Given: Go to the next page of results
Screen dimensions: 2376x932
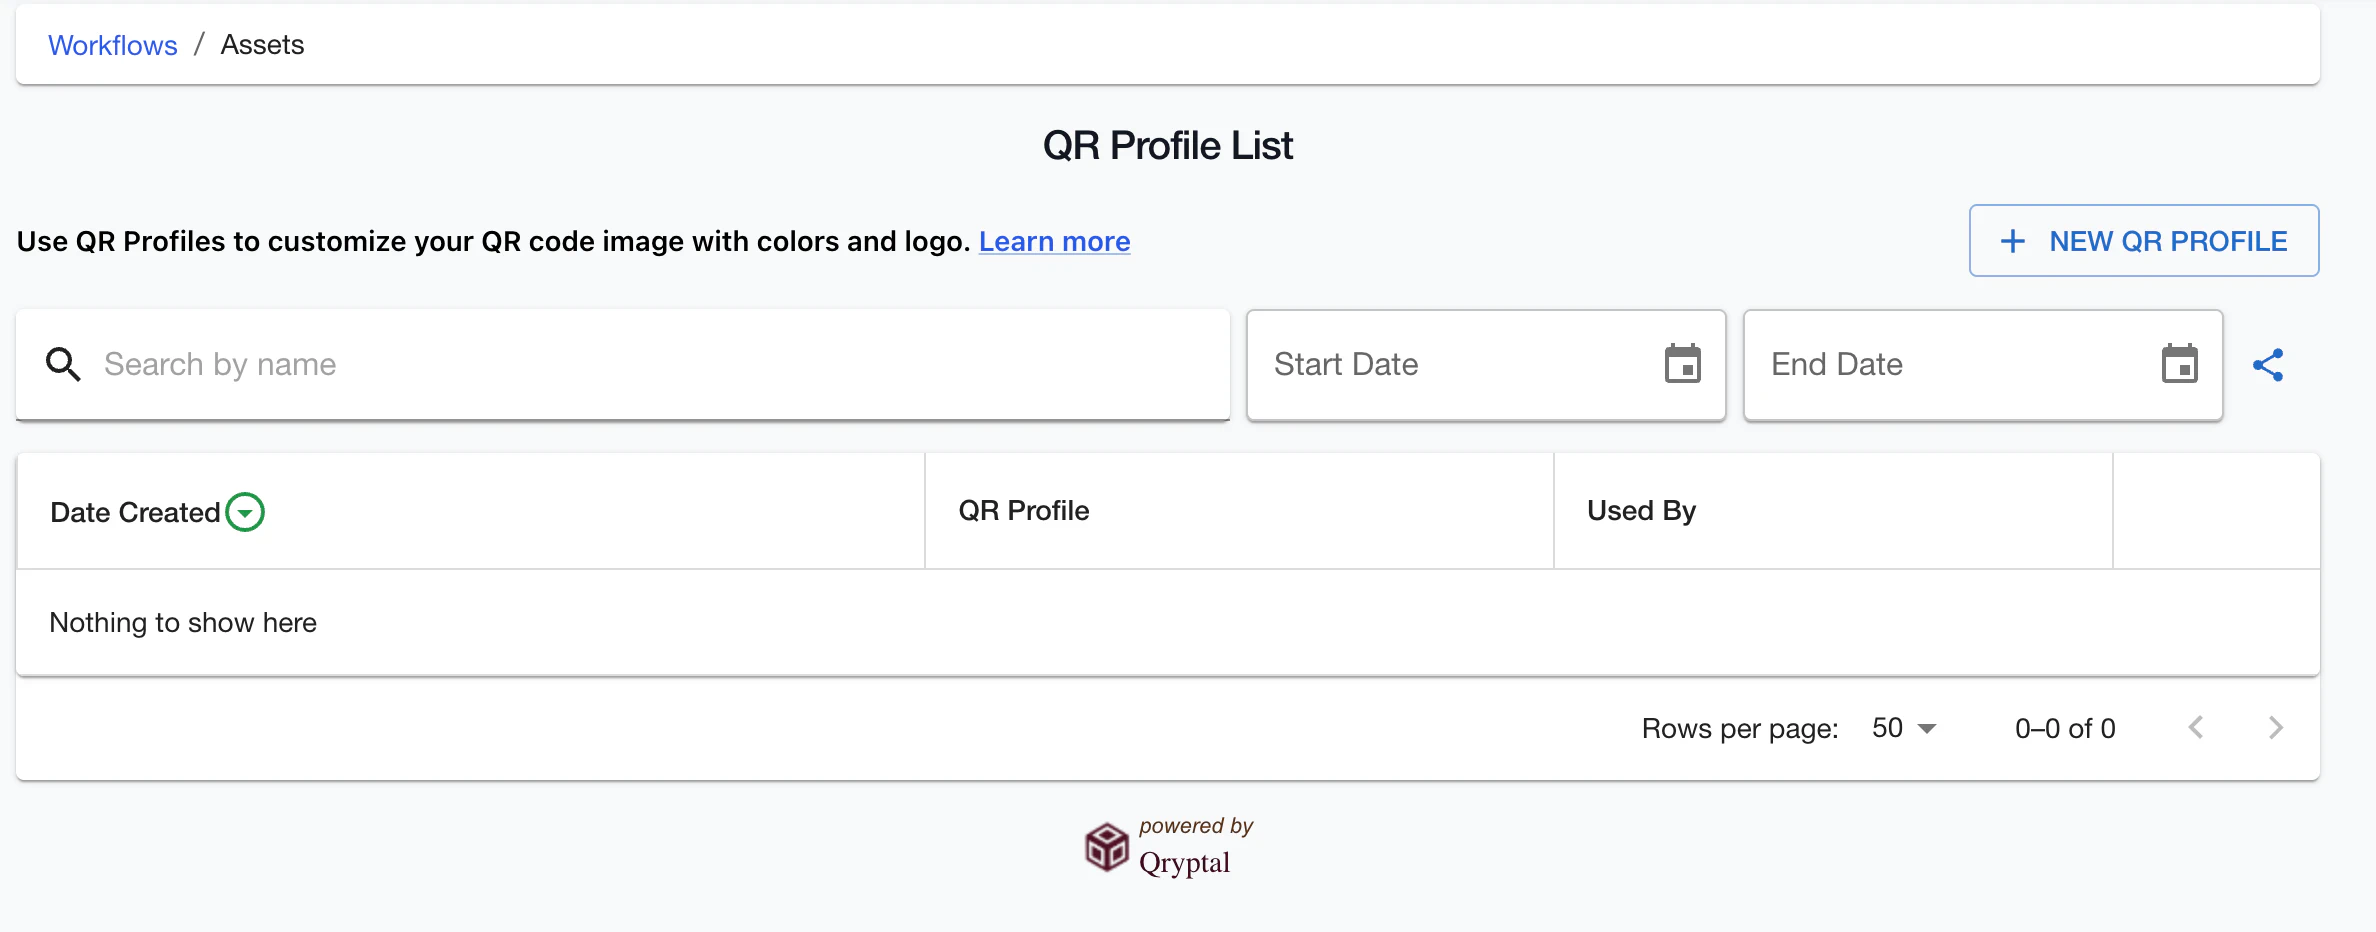Looking at the screenshot, I should click(x=2277, y=728).
